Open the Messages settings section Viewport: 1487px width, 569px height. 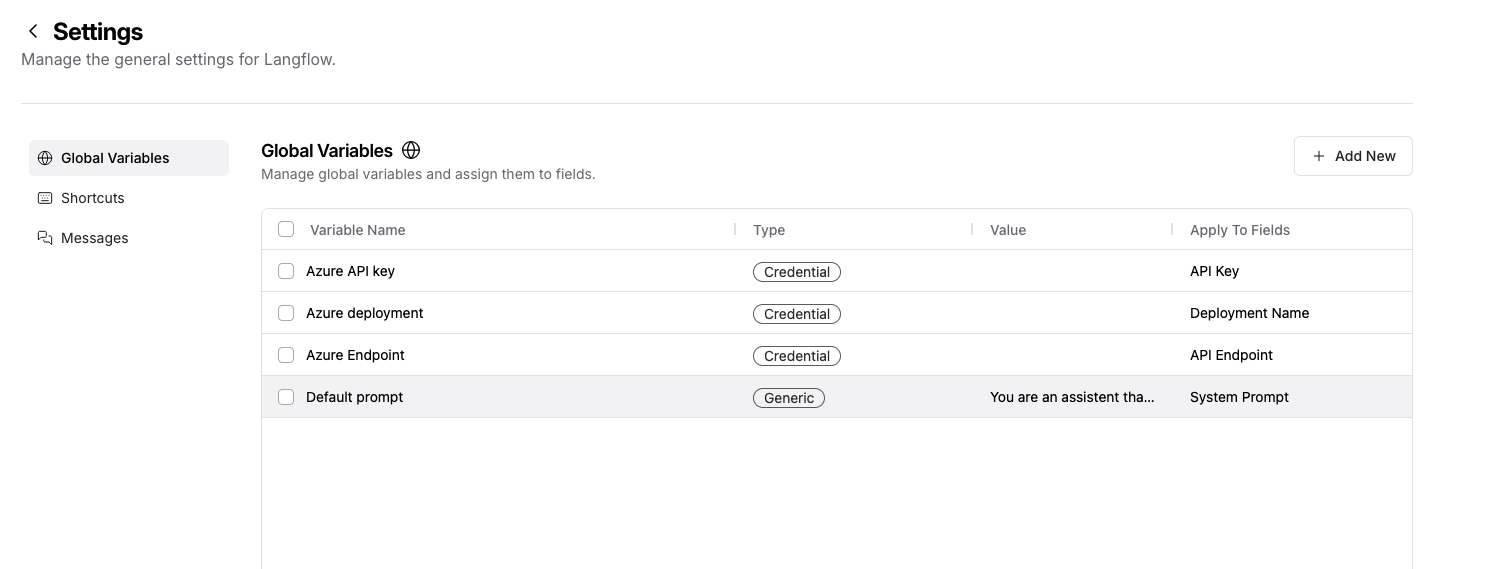95,238
